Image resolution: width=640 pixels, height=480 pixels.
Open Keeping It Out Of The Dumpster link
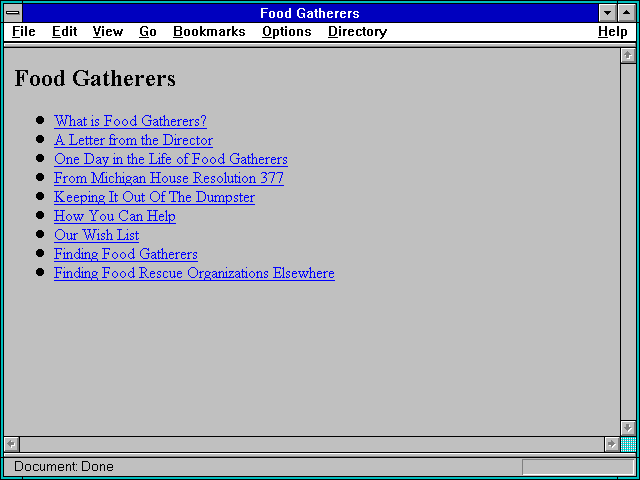click(154, 197)
